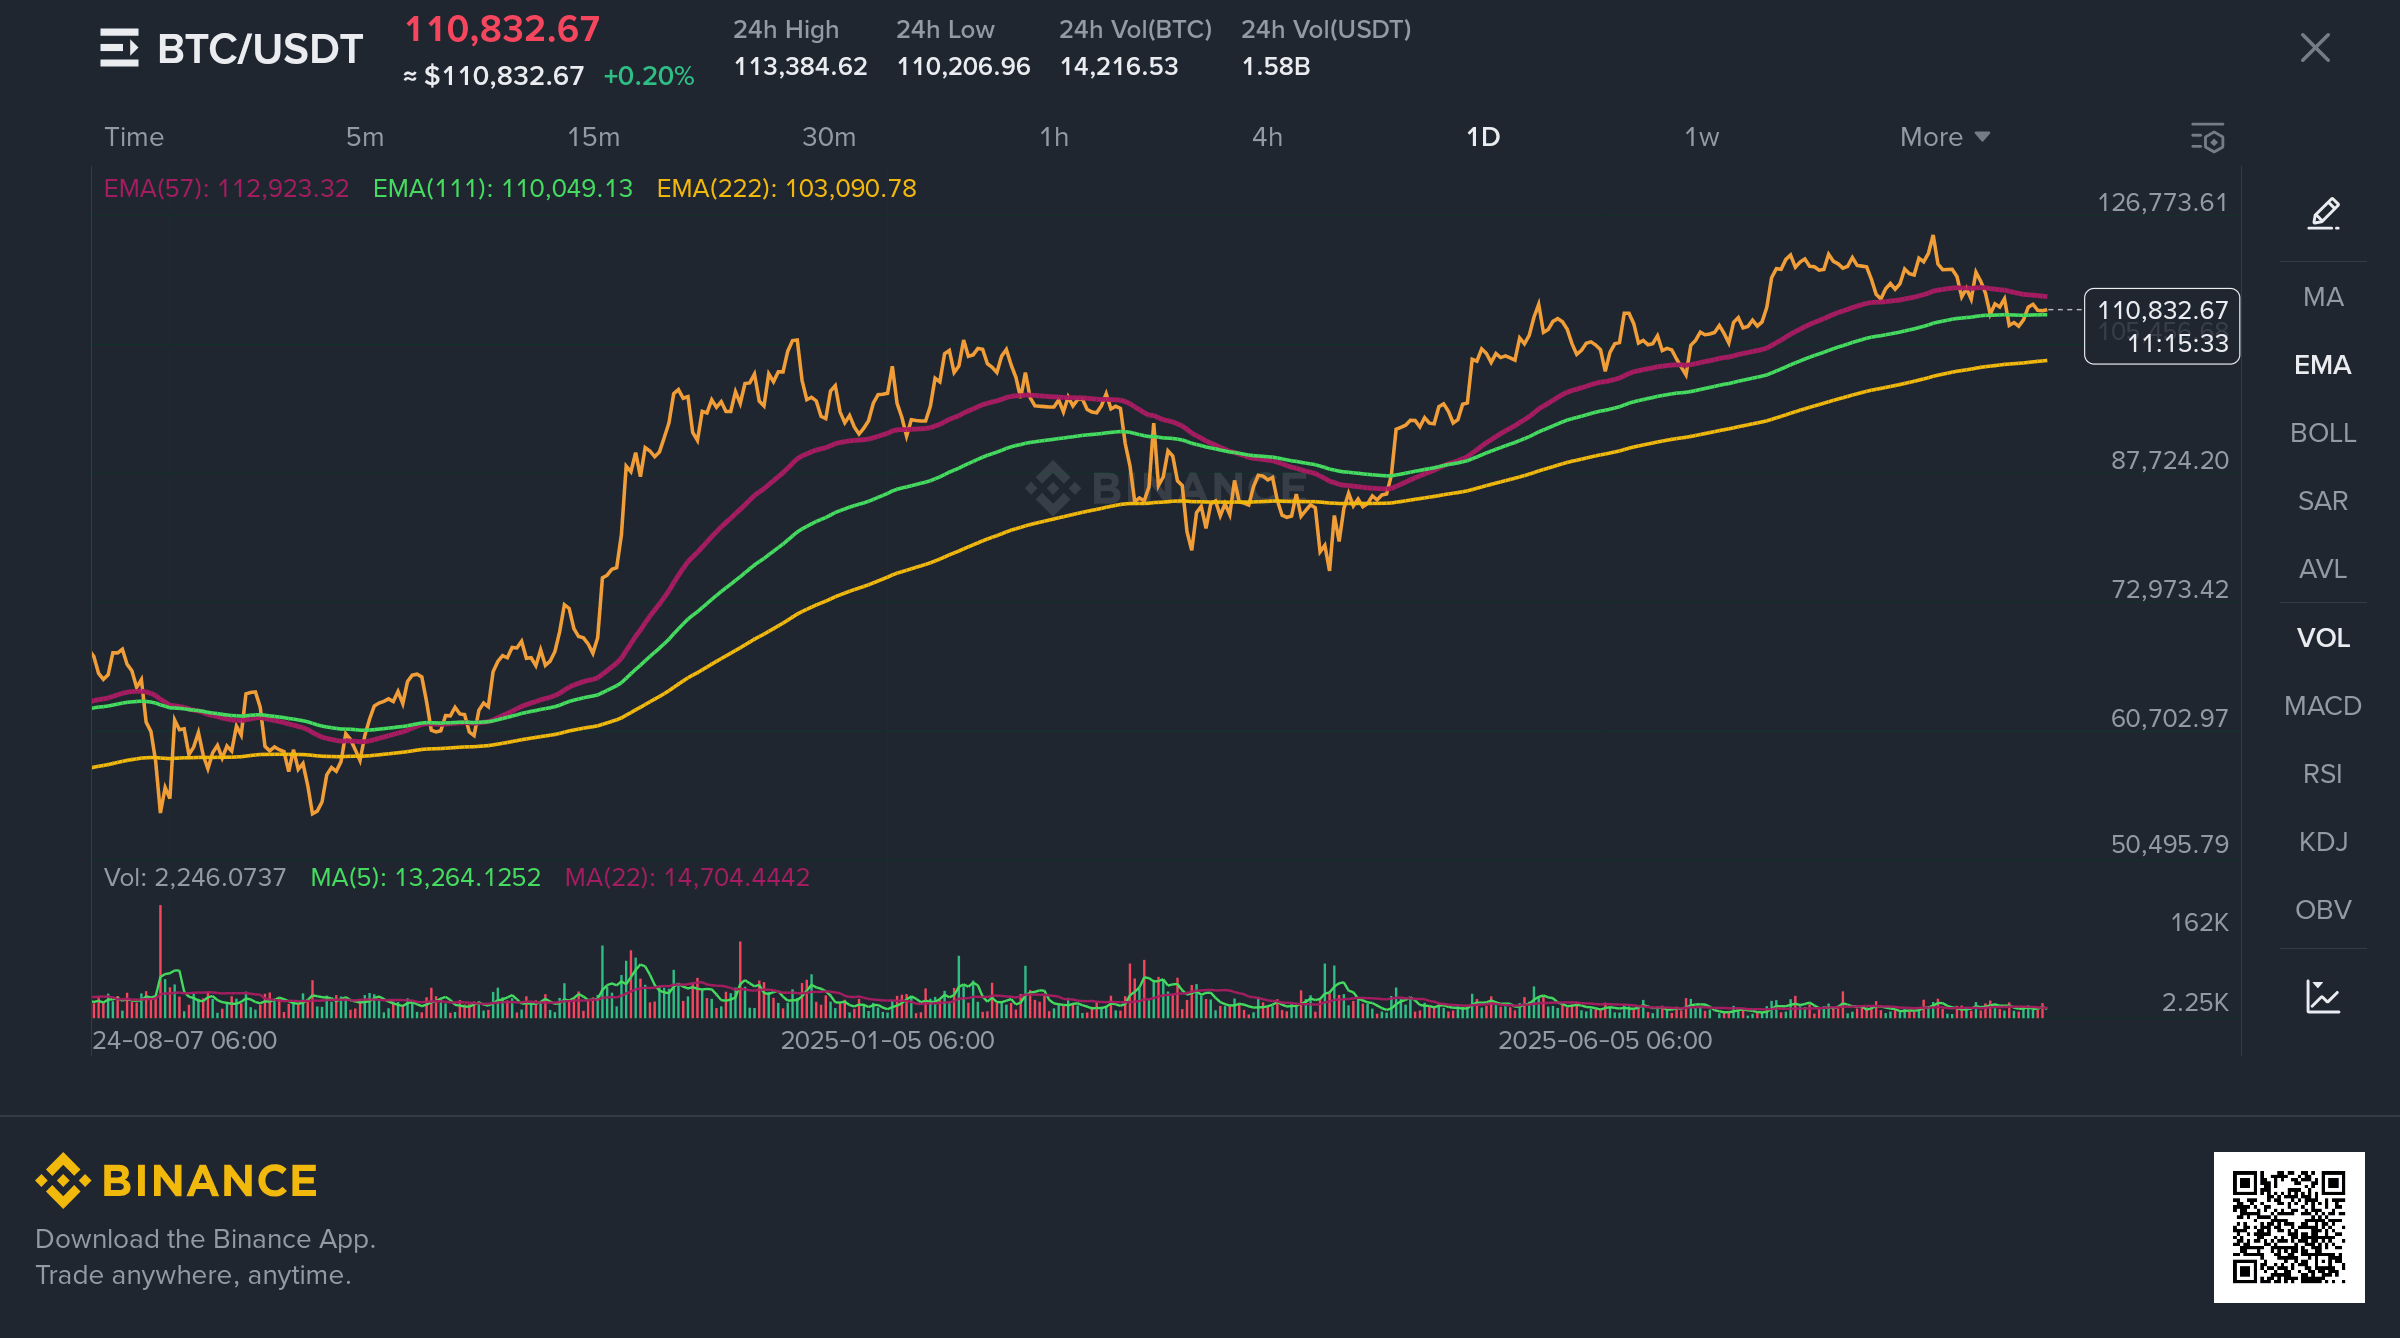
Task: Turn on the RSI indicator
Action: [2322, 774]
